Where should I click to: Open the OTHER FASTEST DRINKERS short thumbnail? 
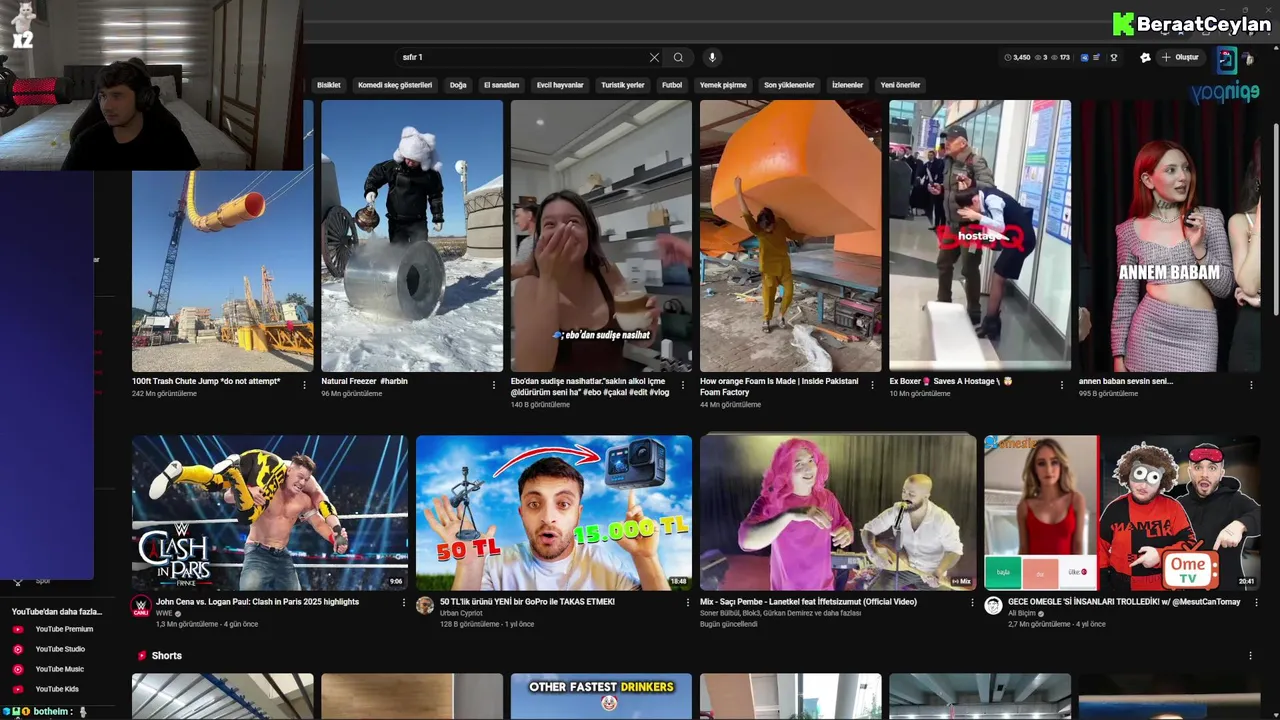(601, 696)
